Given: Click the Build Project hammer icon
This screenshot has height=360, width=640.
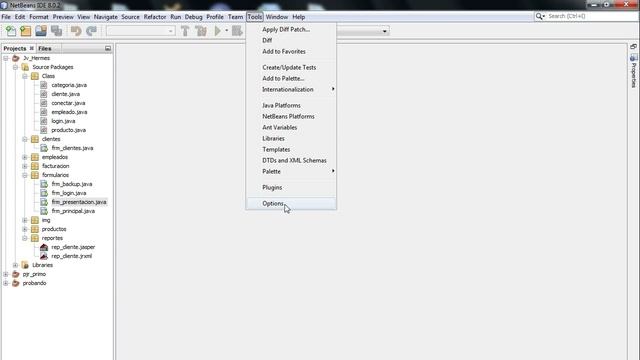Looking at the screenshot, I should pyautogui.click(x=185, y=31).
